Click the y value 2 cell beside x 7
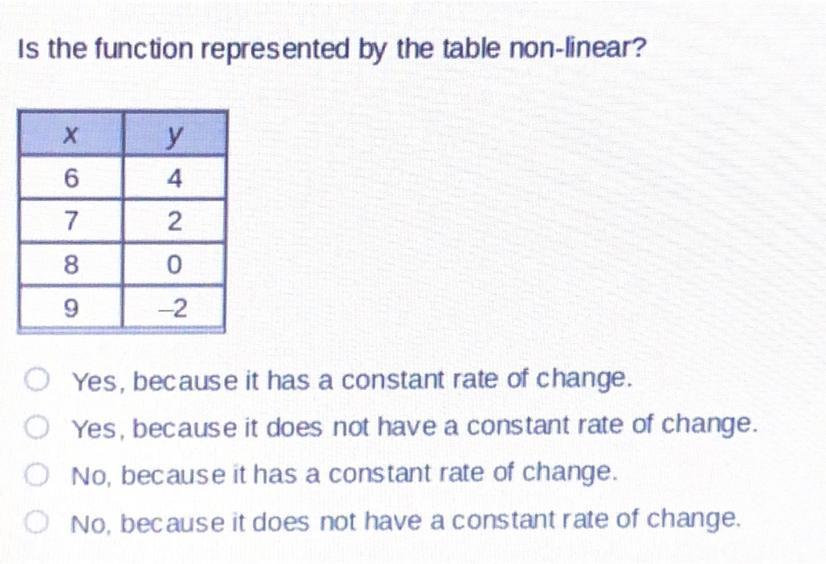Image resolution: width=826 pixels, height=564 pixels. [174, 223]
